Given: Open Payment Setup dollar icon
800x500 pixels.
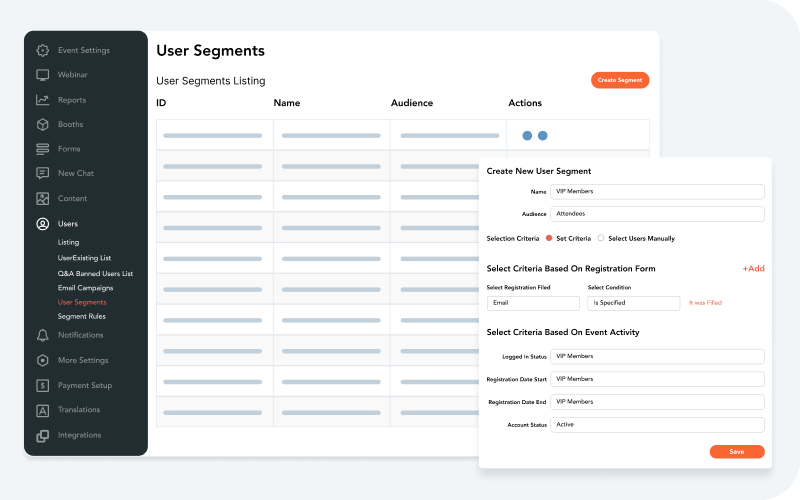Looking at the screenshot, I should tap(42, 385).
